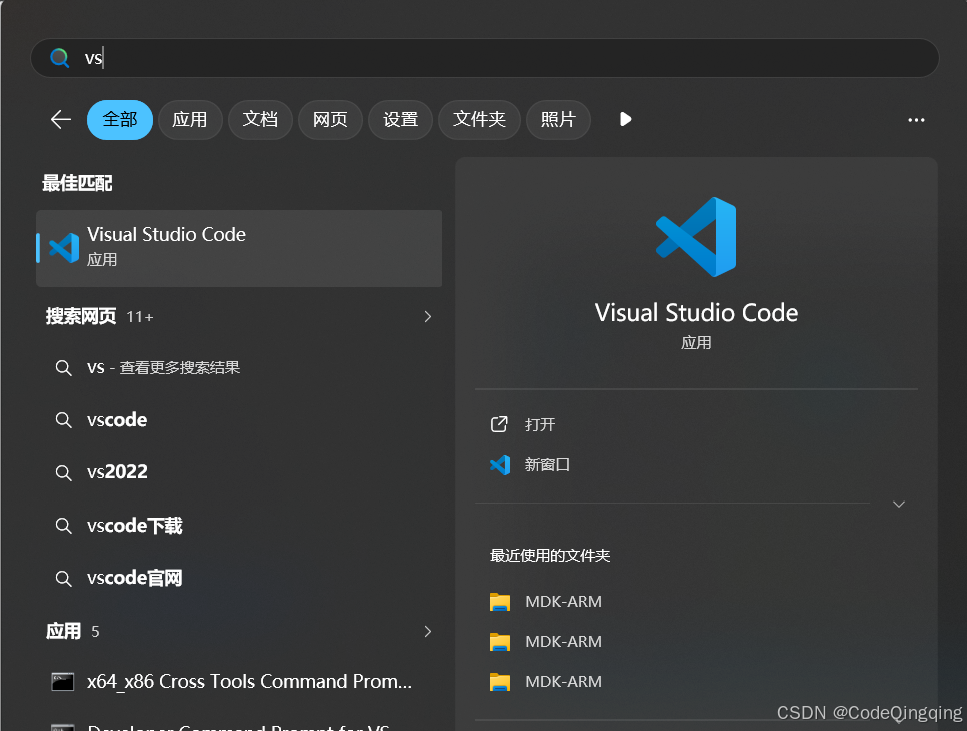Click folder icon of third MDK-ARM entry
The image size is (967, 731).
[x=500, y=682]
